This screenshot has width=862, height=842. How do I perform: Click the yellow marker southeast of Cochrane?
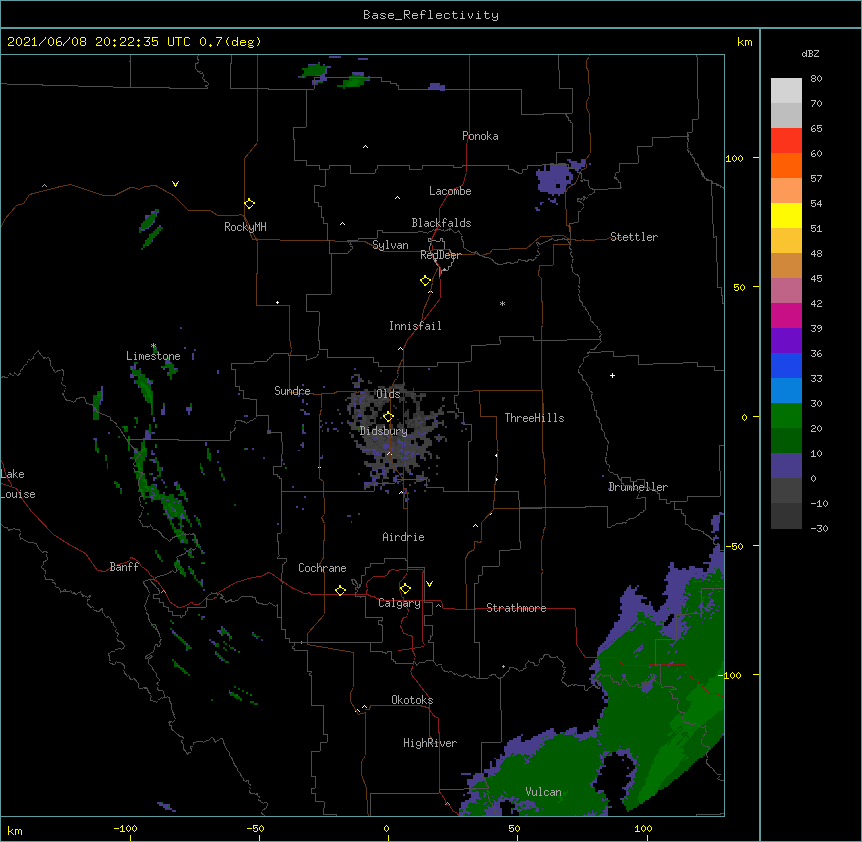point(340,590)
